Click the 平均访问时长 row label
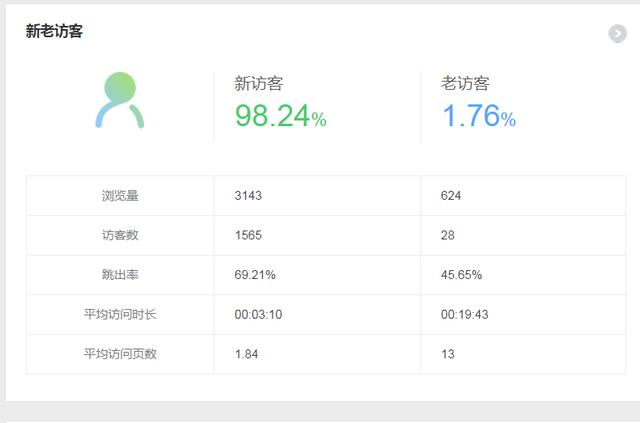This screenshot has width=640, height=423. (120, 314)
